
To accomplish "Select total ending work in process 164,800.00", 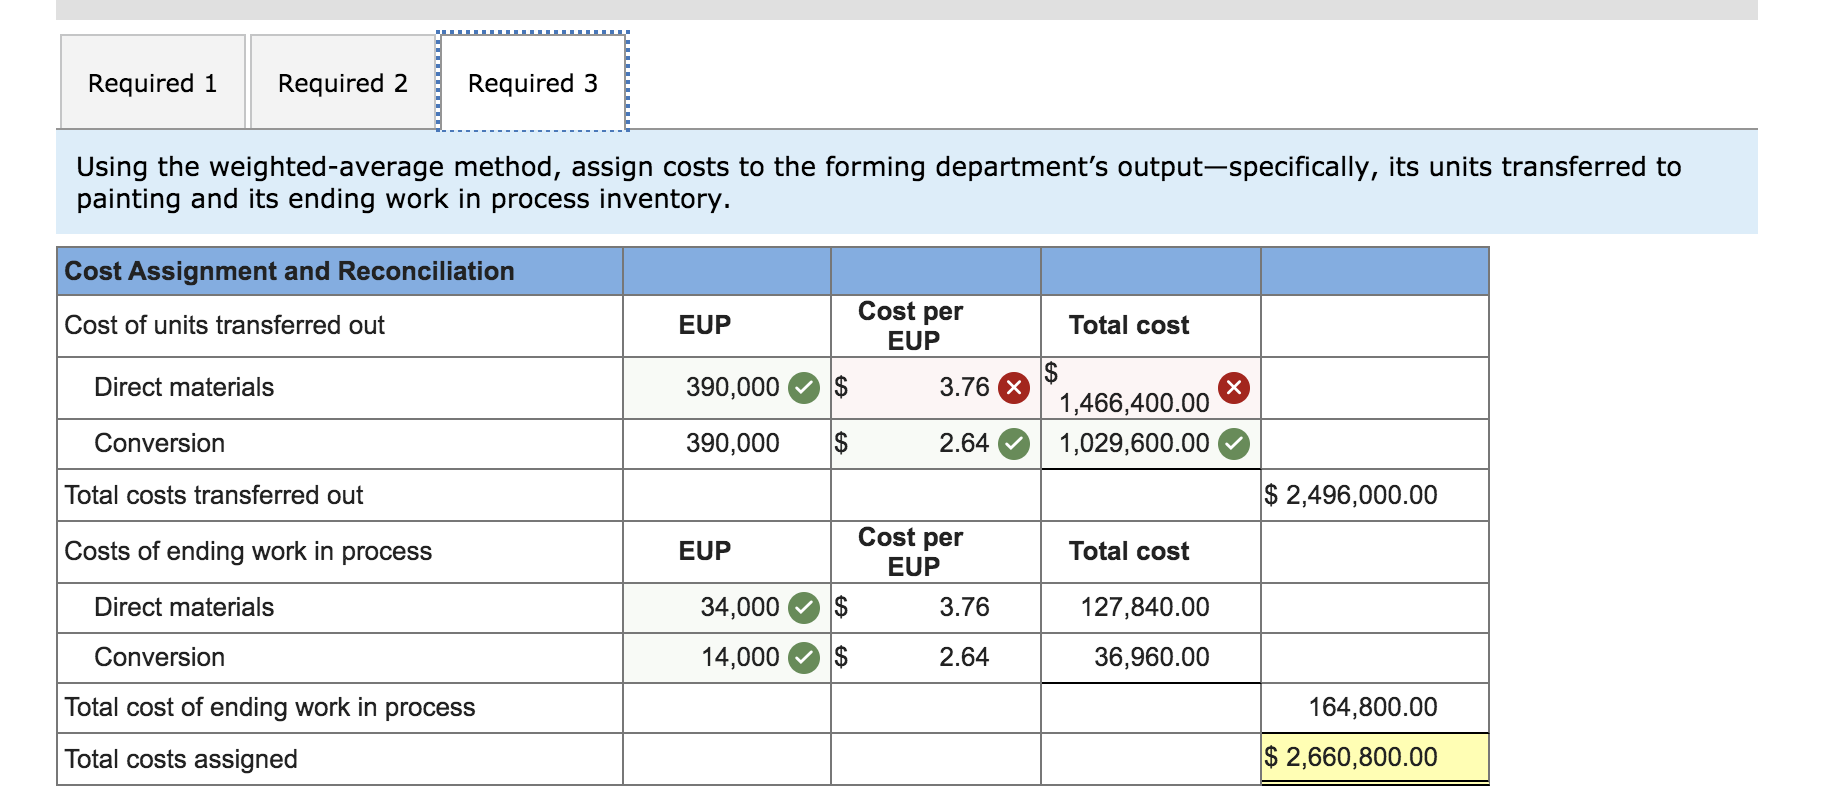I will [x=1375, y=708].
